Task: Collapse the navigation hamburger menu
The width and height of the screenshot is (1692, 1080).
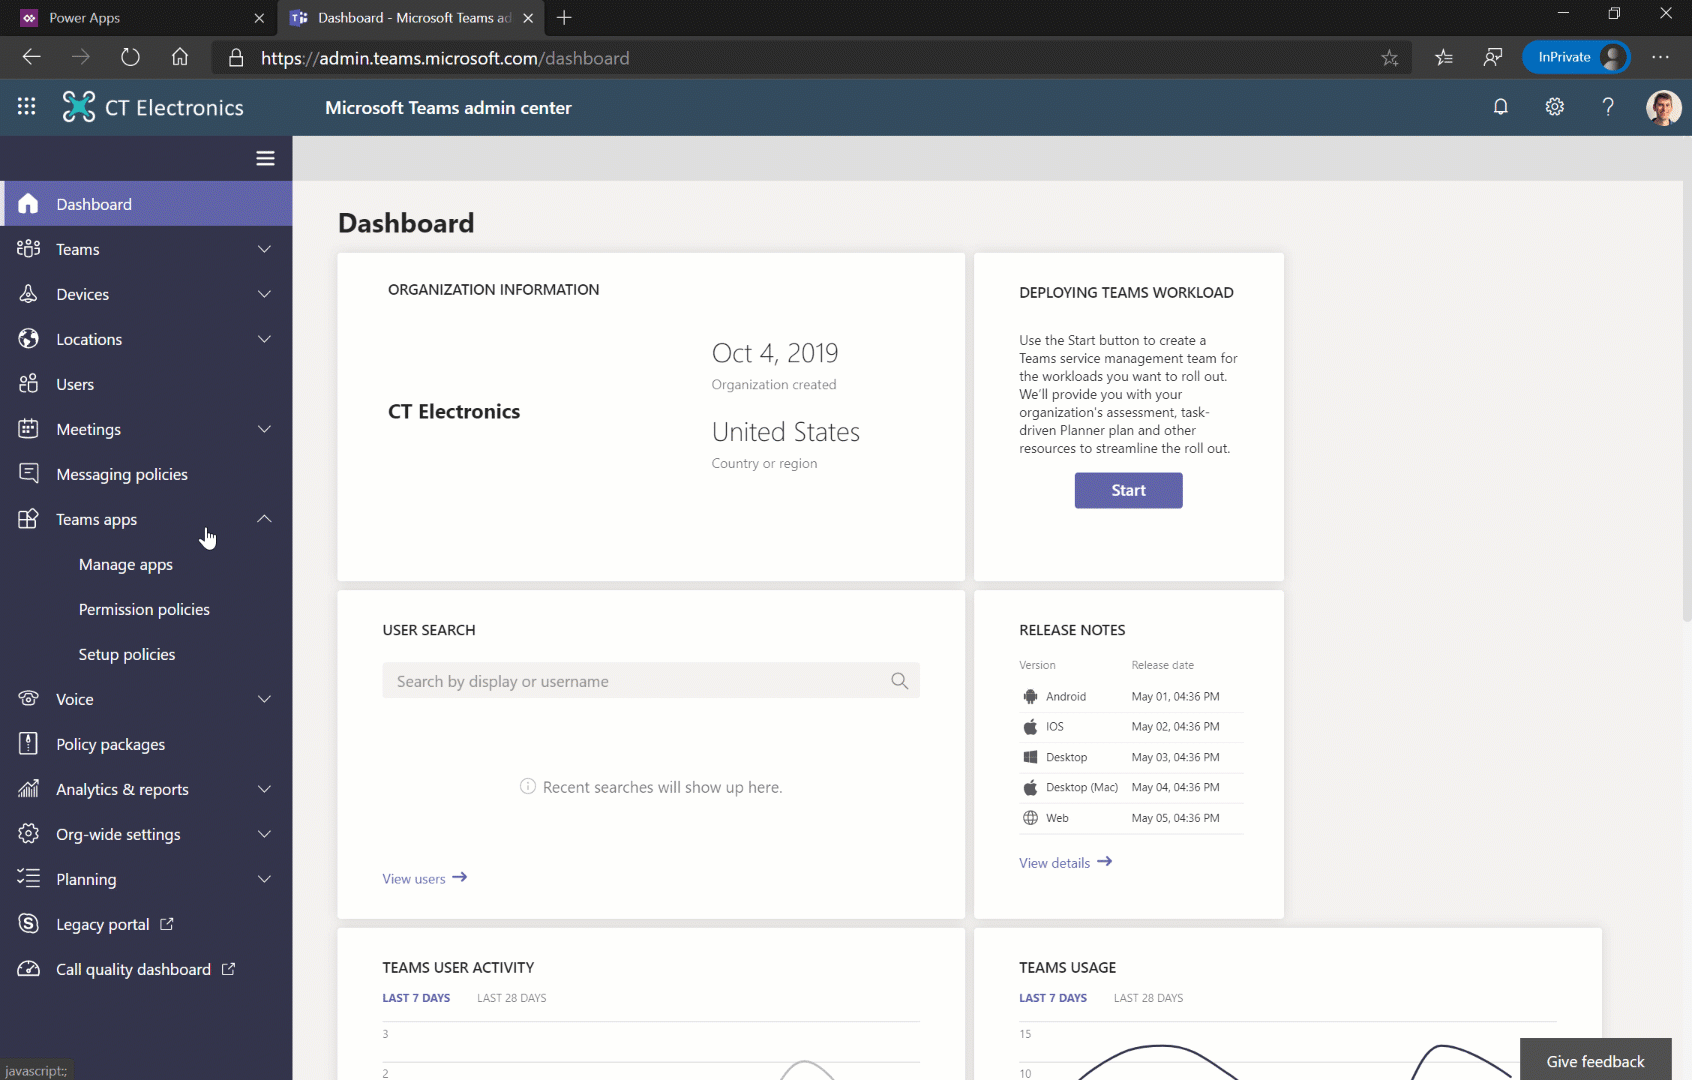Action: [x=265, y=158]
